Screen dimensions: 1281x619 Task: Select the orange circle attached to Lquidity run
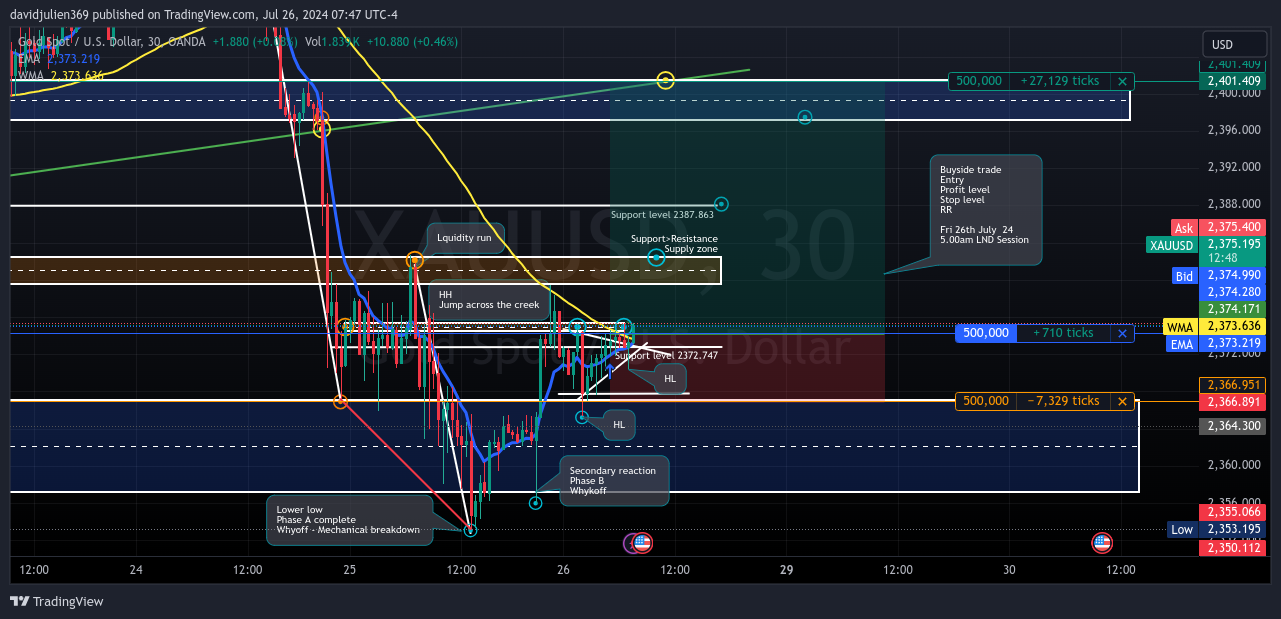[x=414, y=260]
